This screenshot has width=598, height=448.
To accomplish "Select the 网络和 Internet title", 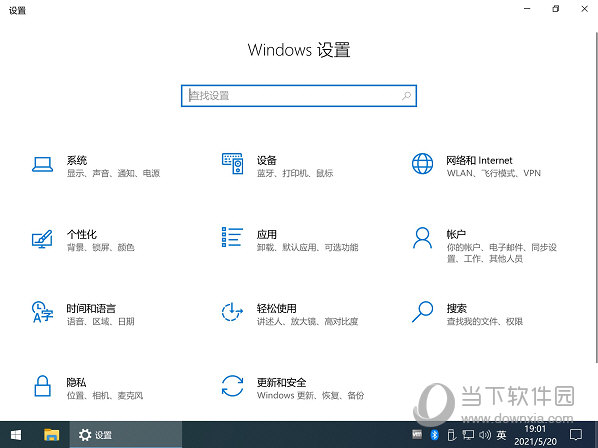I will point(479,160).
